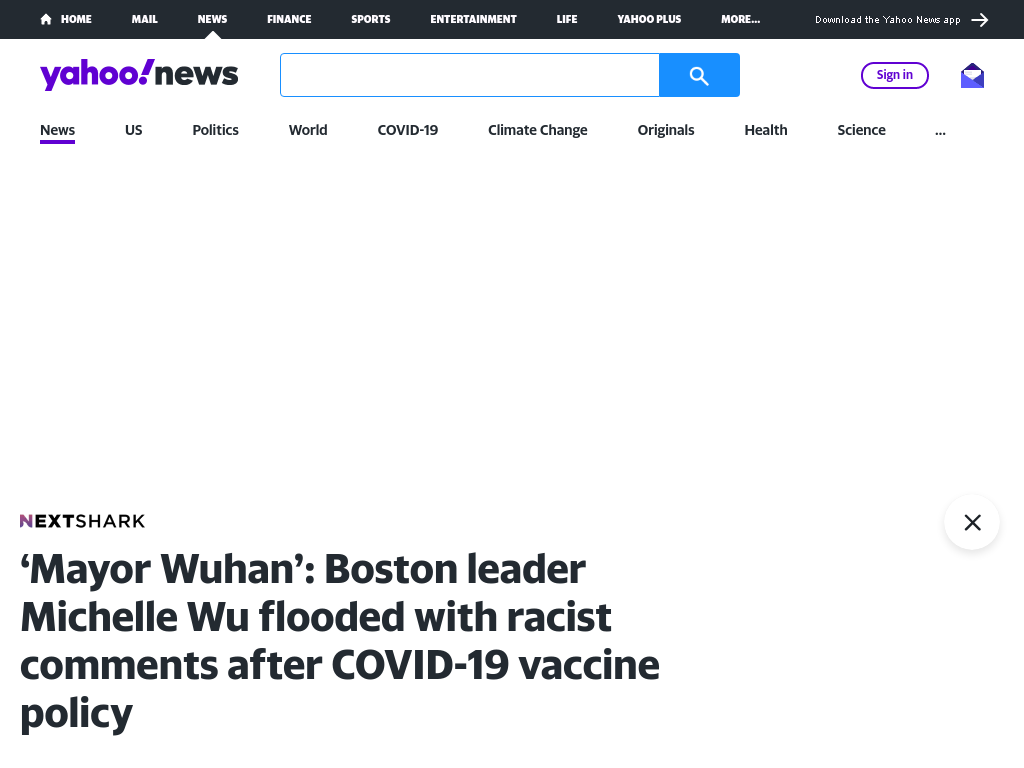Open the NextShark publisher logo
This screenshot has height=768, width=1024.
[82, 521]
